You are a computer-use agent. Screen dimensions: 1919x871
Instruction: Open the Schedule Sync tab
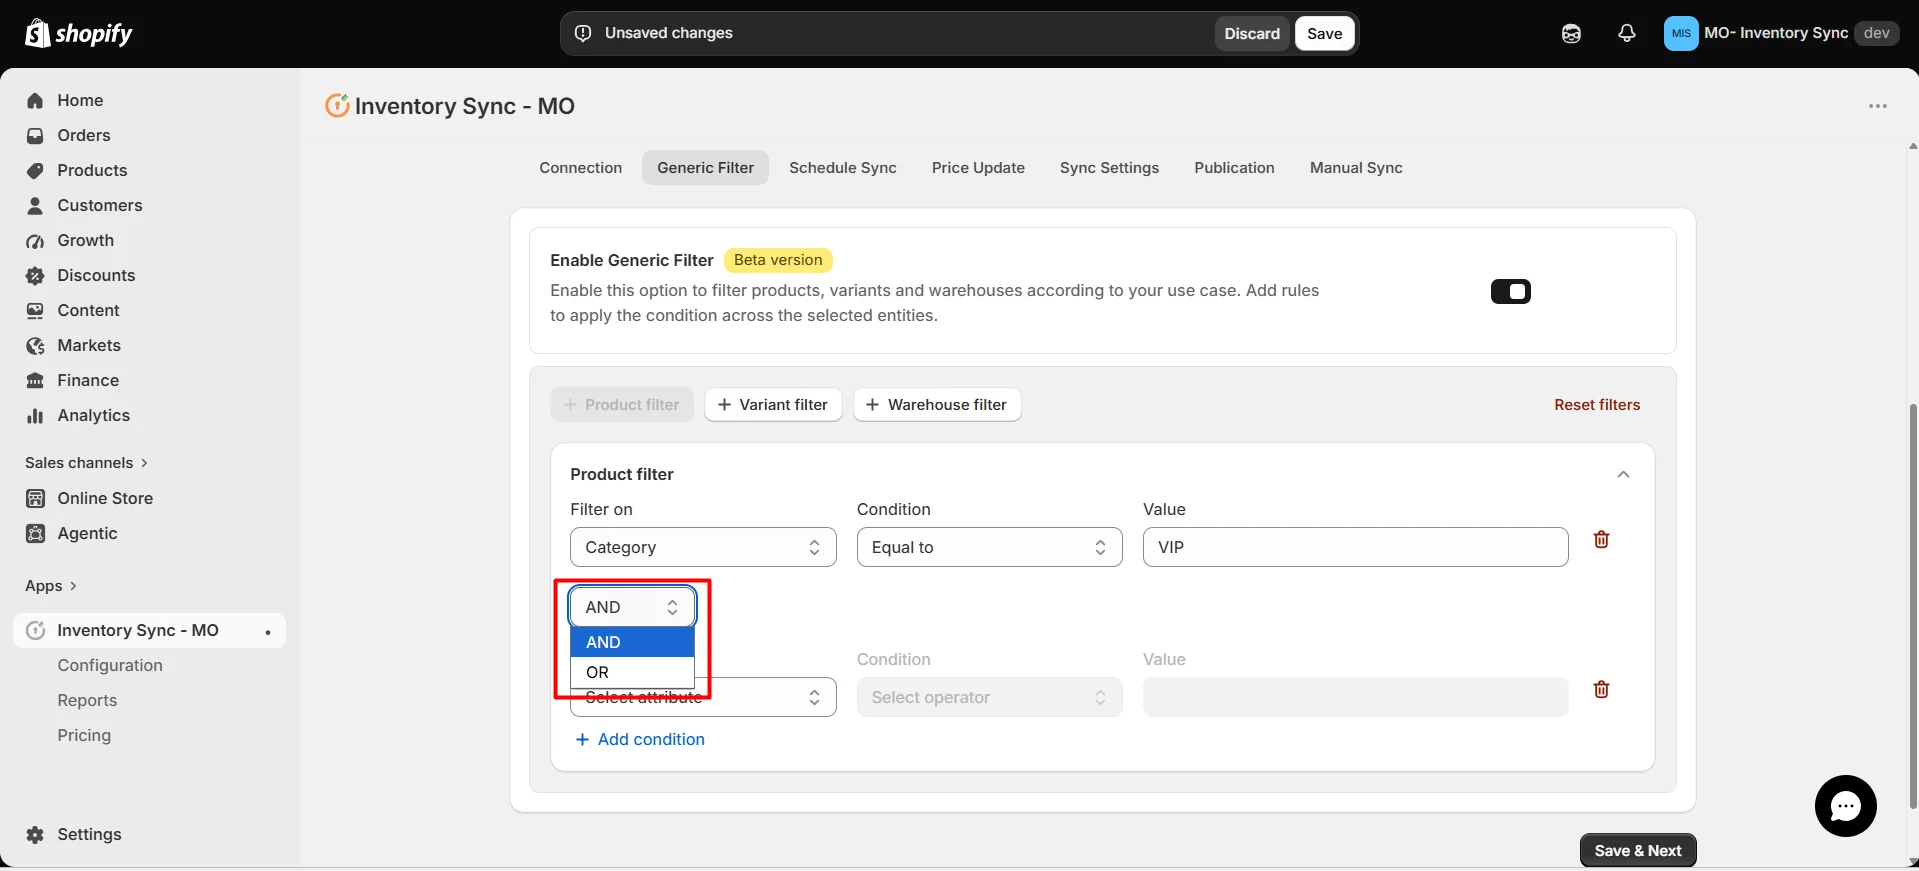point(842,168)
